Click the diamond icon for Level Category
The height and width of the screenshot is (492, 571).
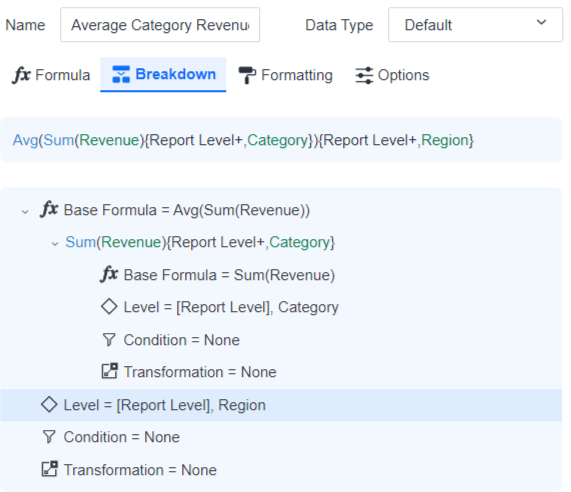(109, 307)
